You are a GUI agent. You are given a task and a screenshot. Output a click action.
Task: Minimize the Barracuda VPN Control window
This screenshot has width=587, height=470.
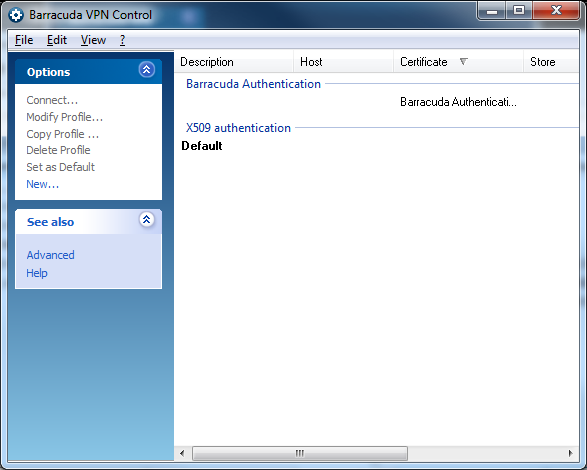[x=492, y=11]
